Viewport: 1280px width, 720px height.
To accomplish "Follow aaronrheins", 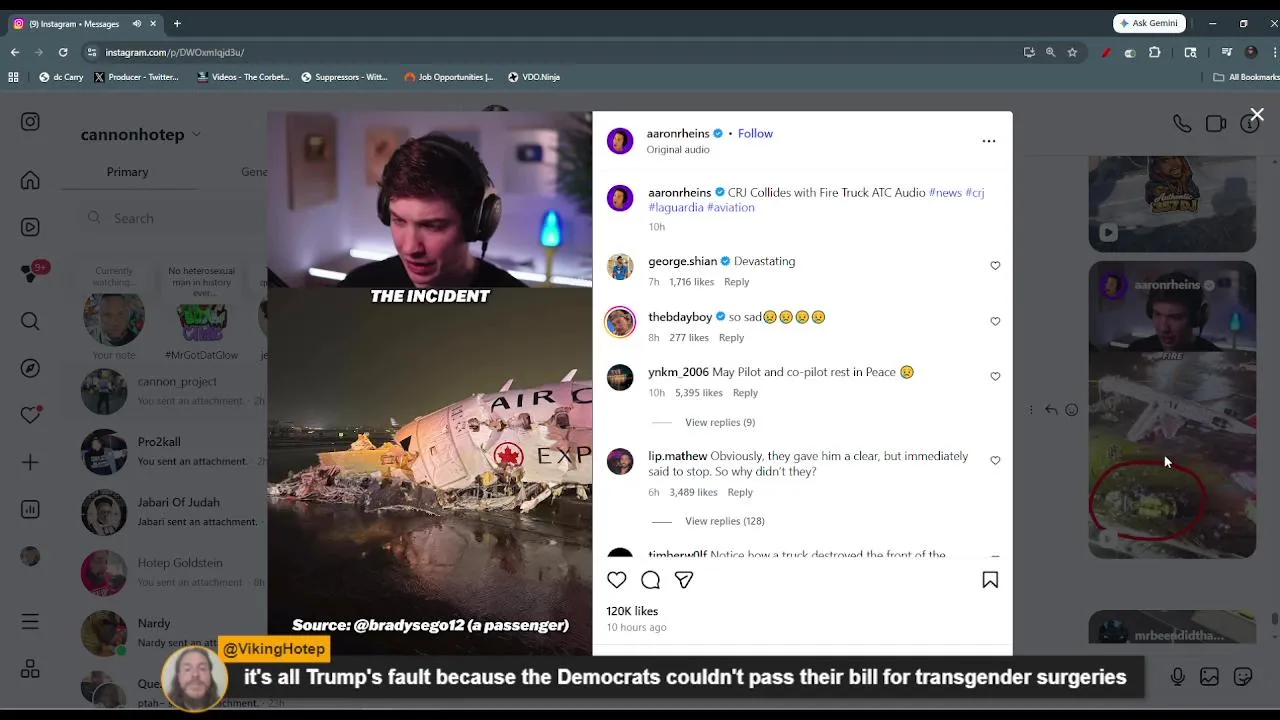I will (755, 133).
